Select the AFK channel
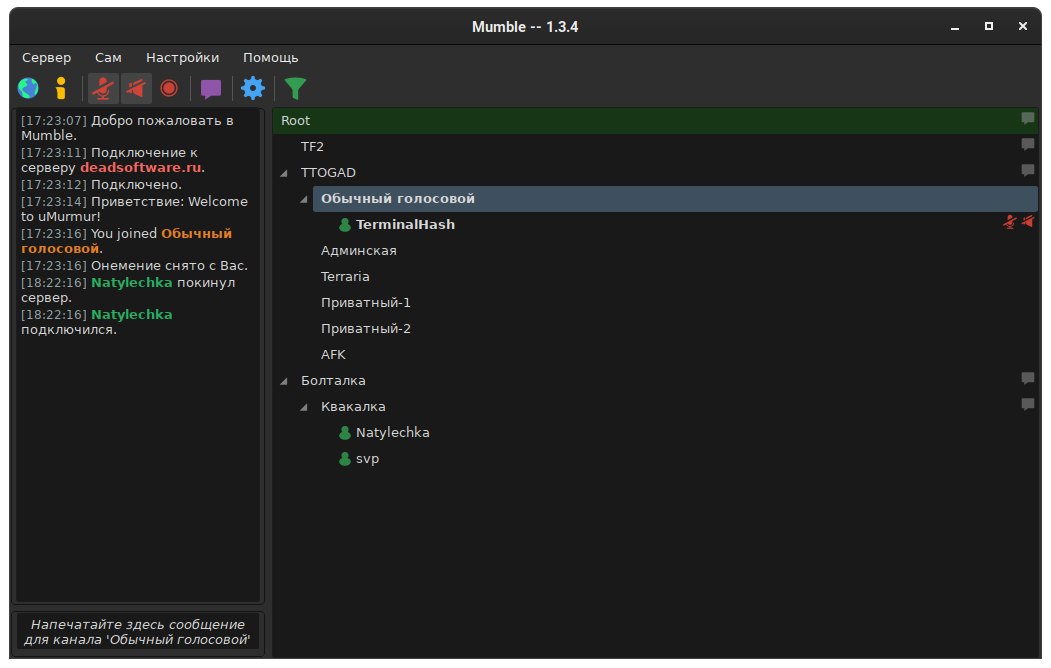 [x=333, y=355]
